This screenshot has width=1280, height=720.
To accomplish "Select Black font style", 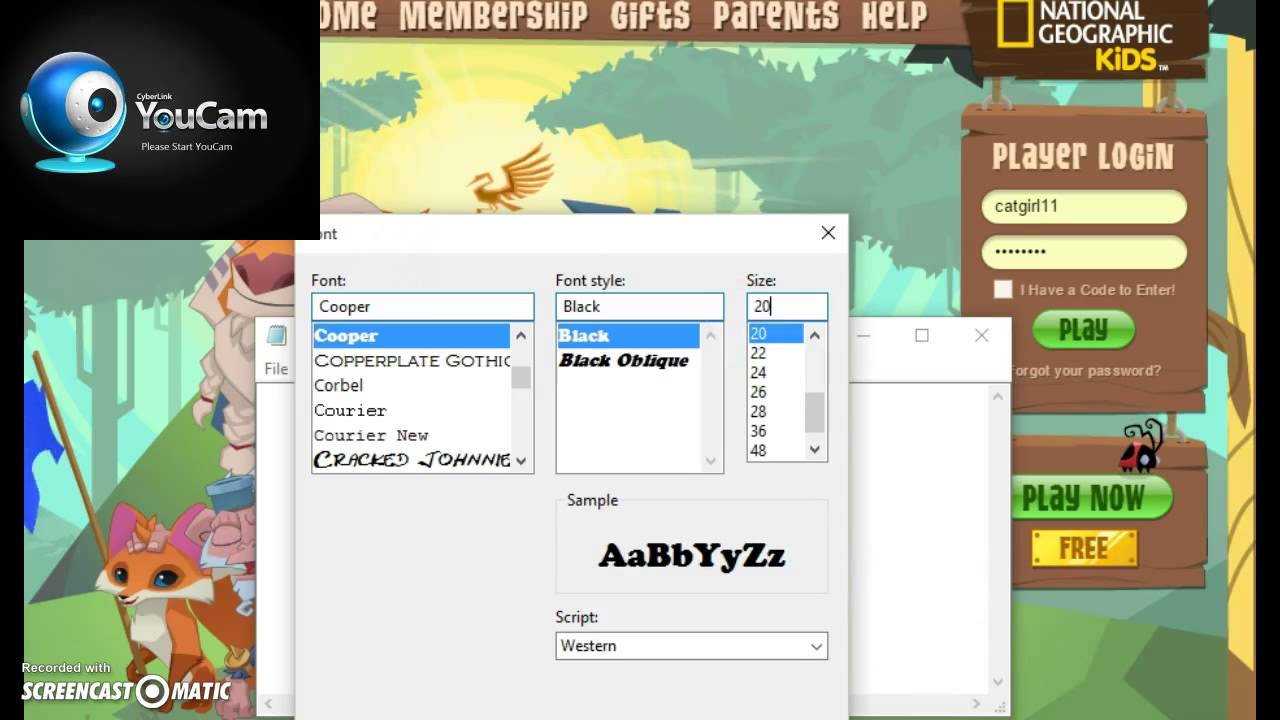I will pyautogui.click(x=629, y=336).
